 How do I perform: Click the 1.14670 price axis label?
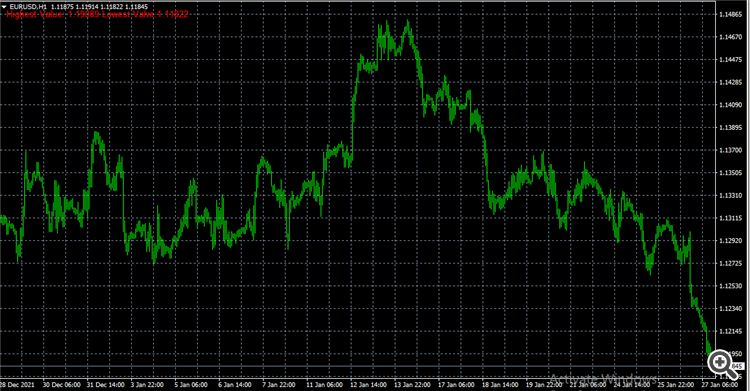click(x=731, y=37)
